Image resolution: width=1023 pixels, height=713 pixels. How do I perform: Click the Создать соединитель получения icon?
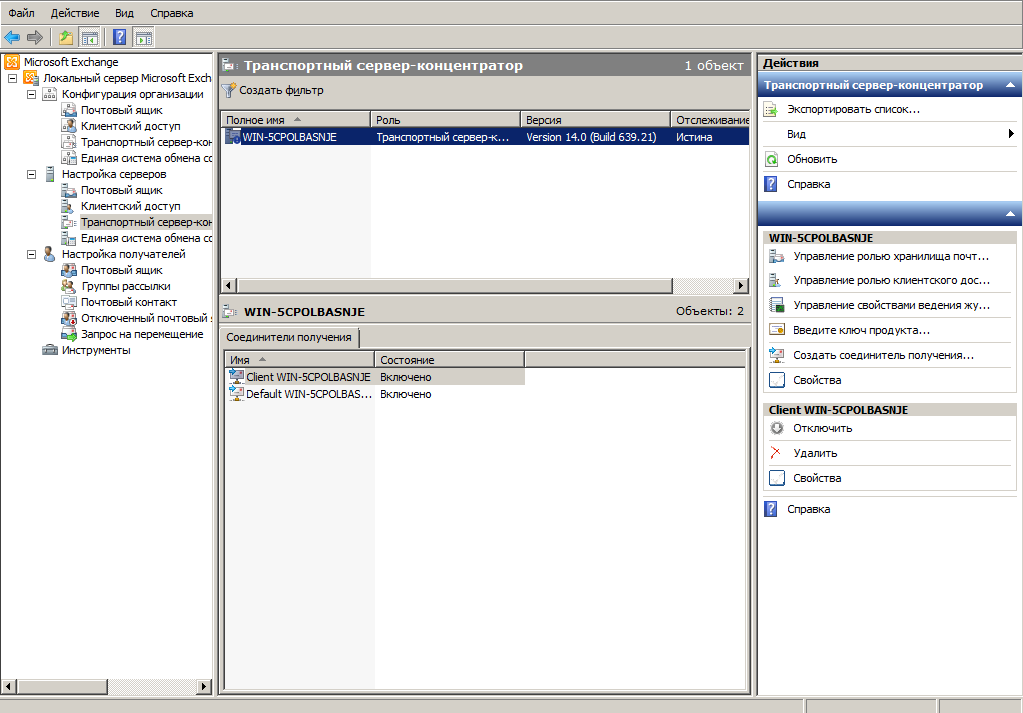click(x=776, y=355)
